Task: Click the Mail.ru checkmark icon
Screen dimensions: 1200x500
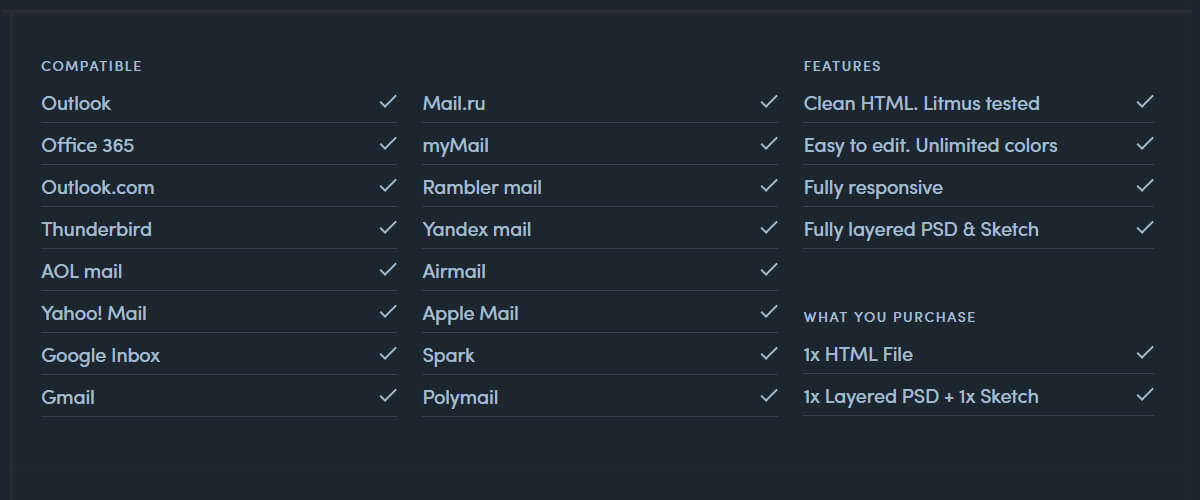Action: (768, 102)
